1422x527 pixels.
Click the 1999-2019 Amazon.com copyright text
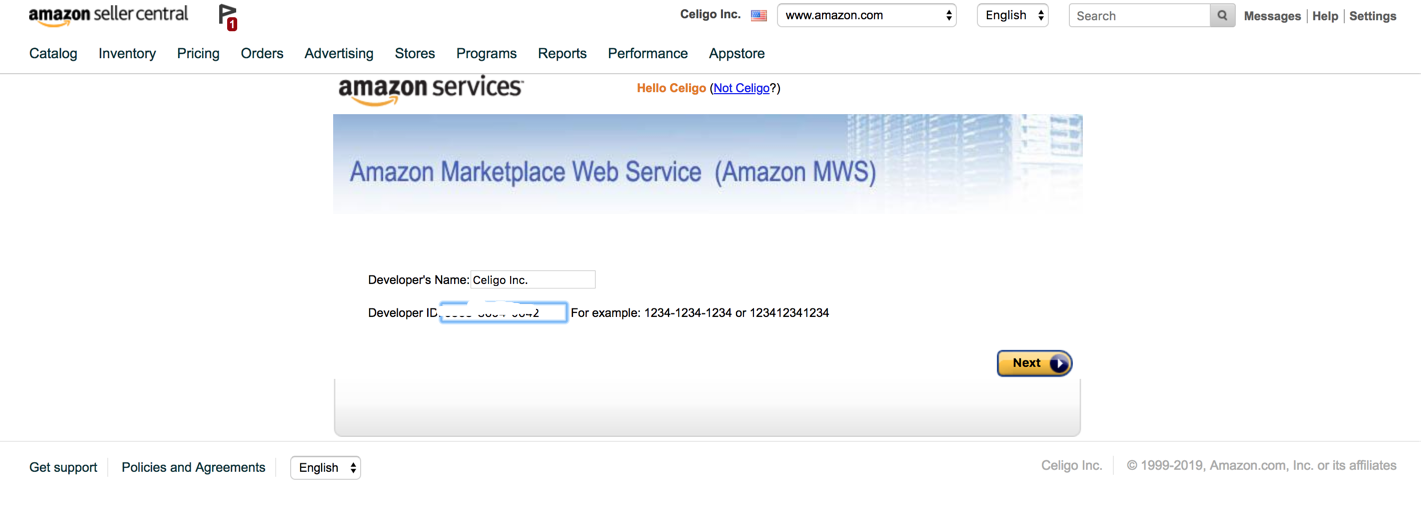1262,466
